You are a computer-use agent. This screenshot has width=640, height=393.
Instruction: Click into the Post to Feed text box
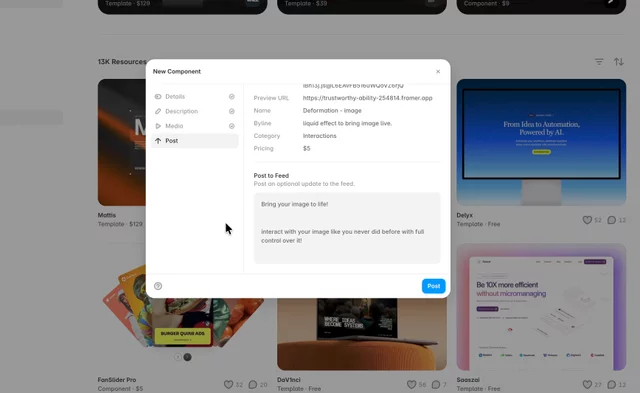click(x=347, y=228)
